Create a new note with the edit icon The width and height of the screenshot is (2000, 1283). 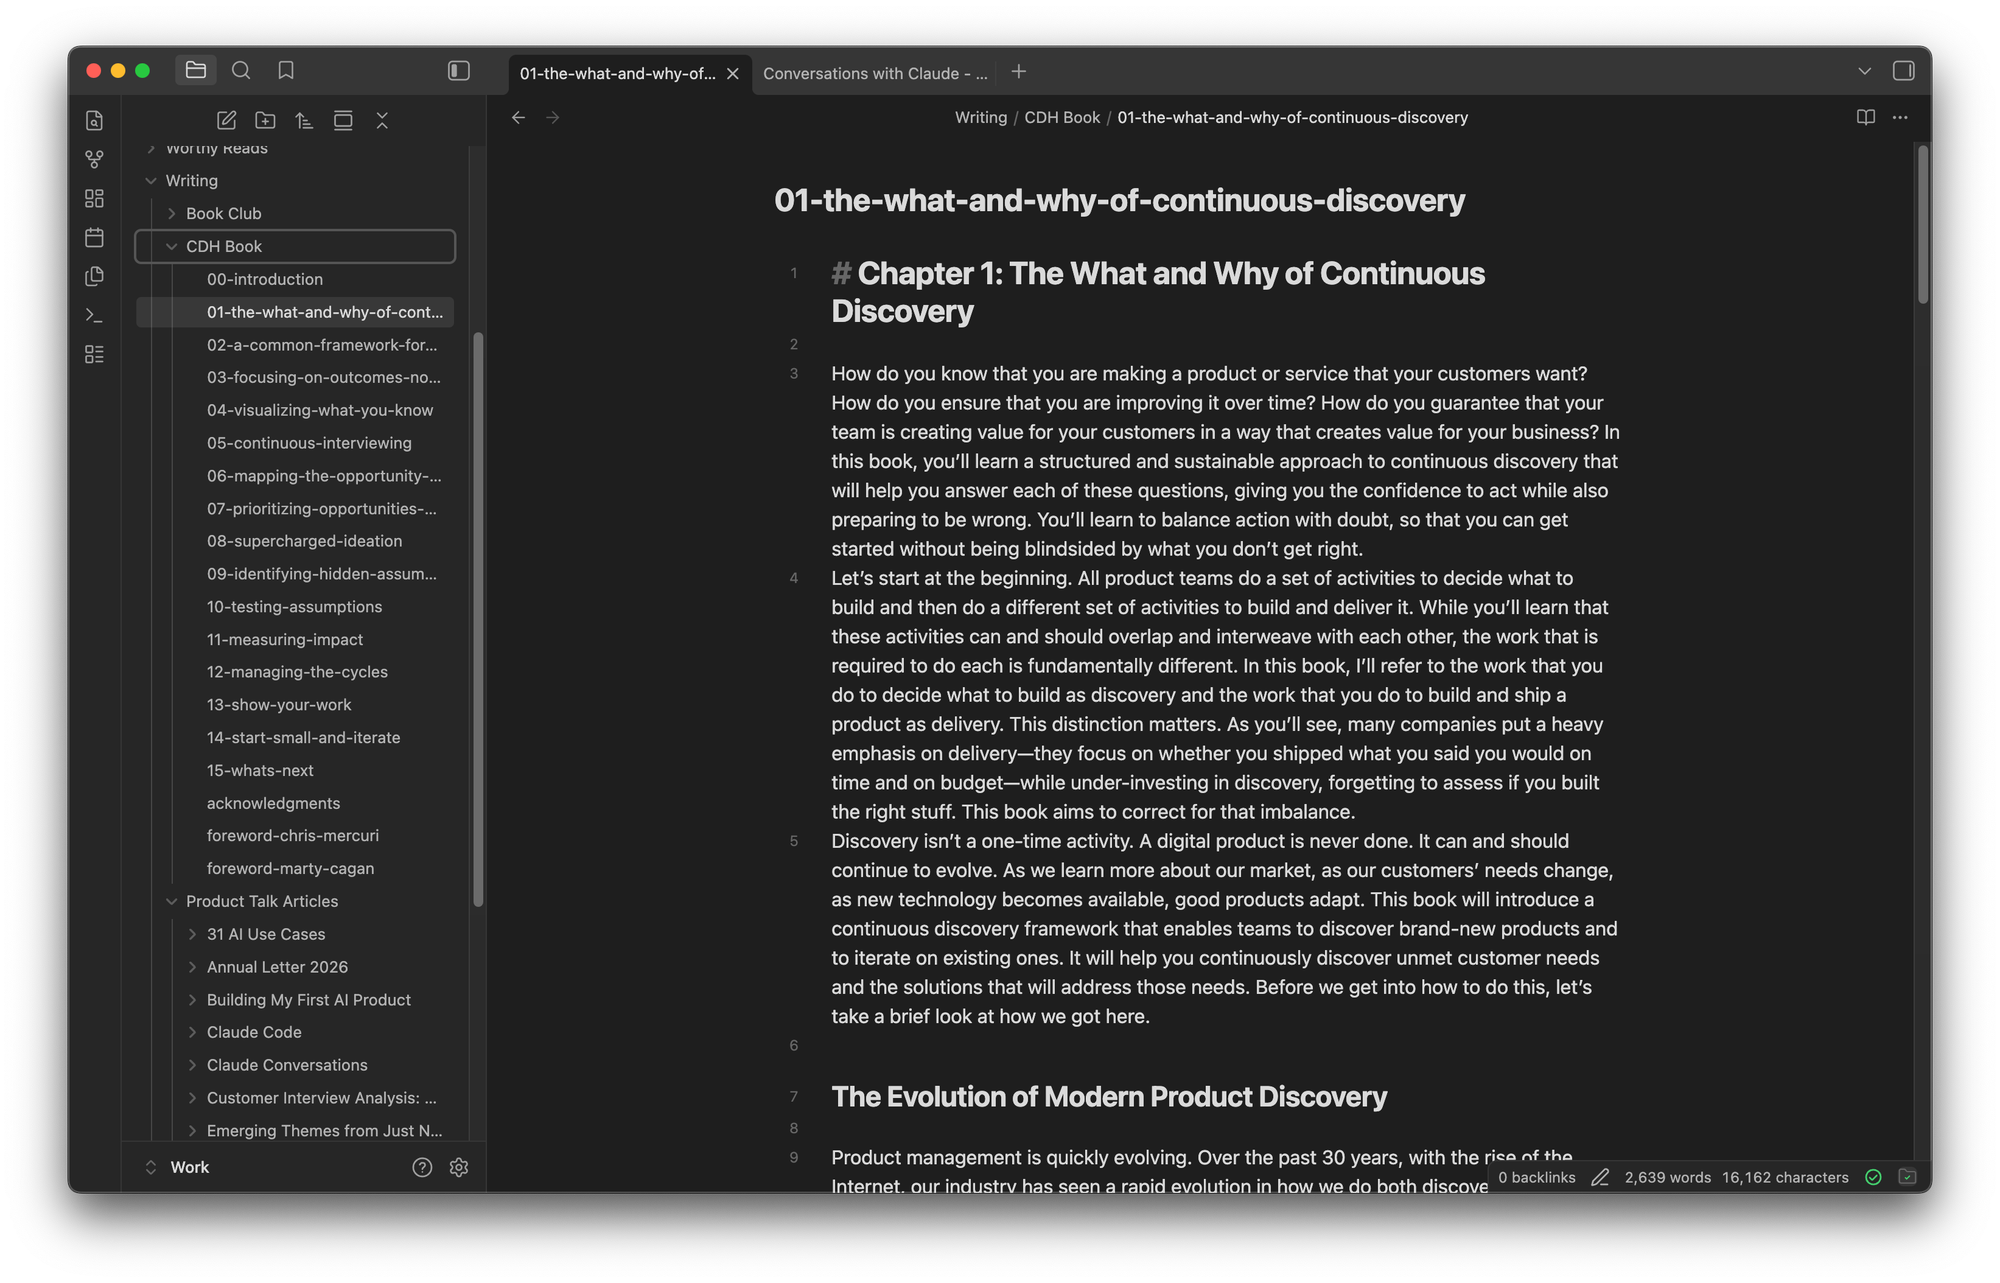[x=226, y=120]
